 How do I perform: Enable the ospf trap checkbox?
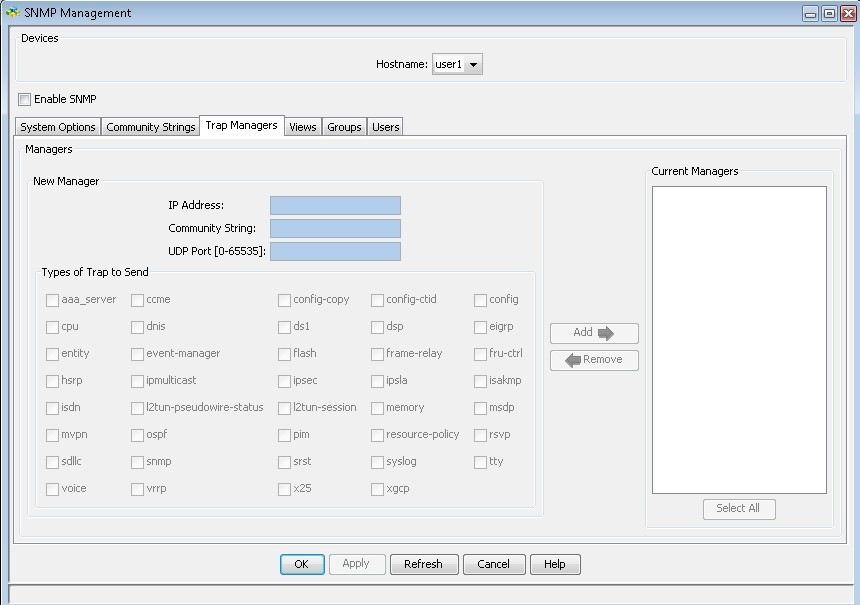[x=137, y=435]
